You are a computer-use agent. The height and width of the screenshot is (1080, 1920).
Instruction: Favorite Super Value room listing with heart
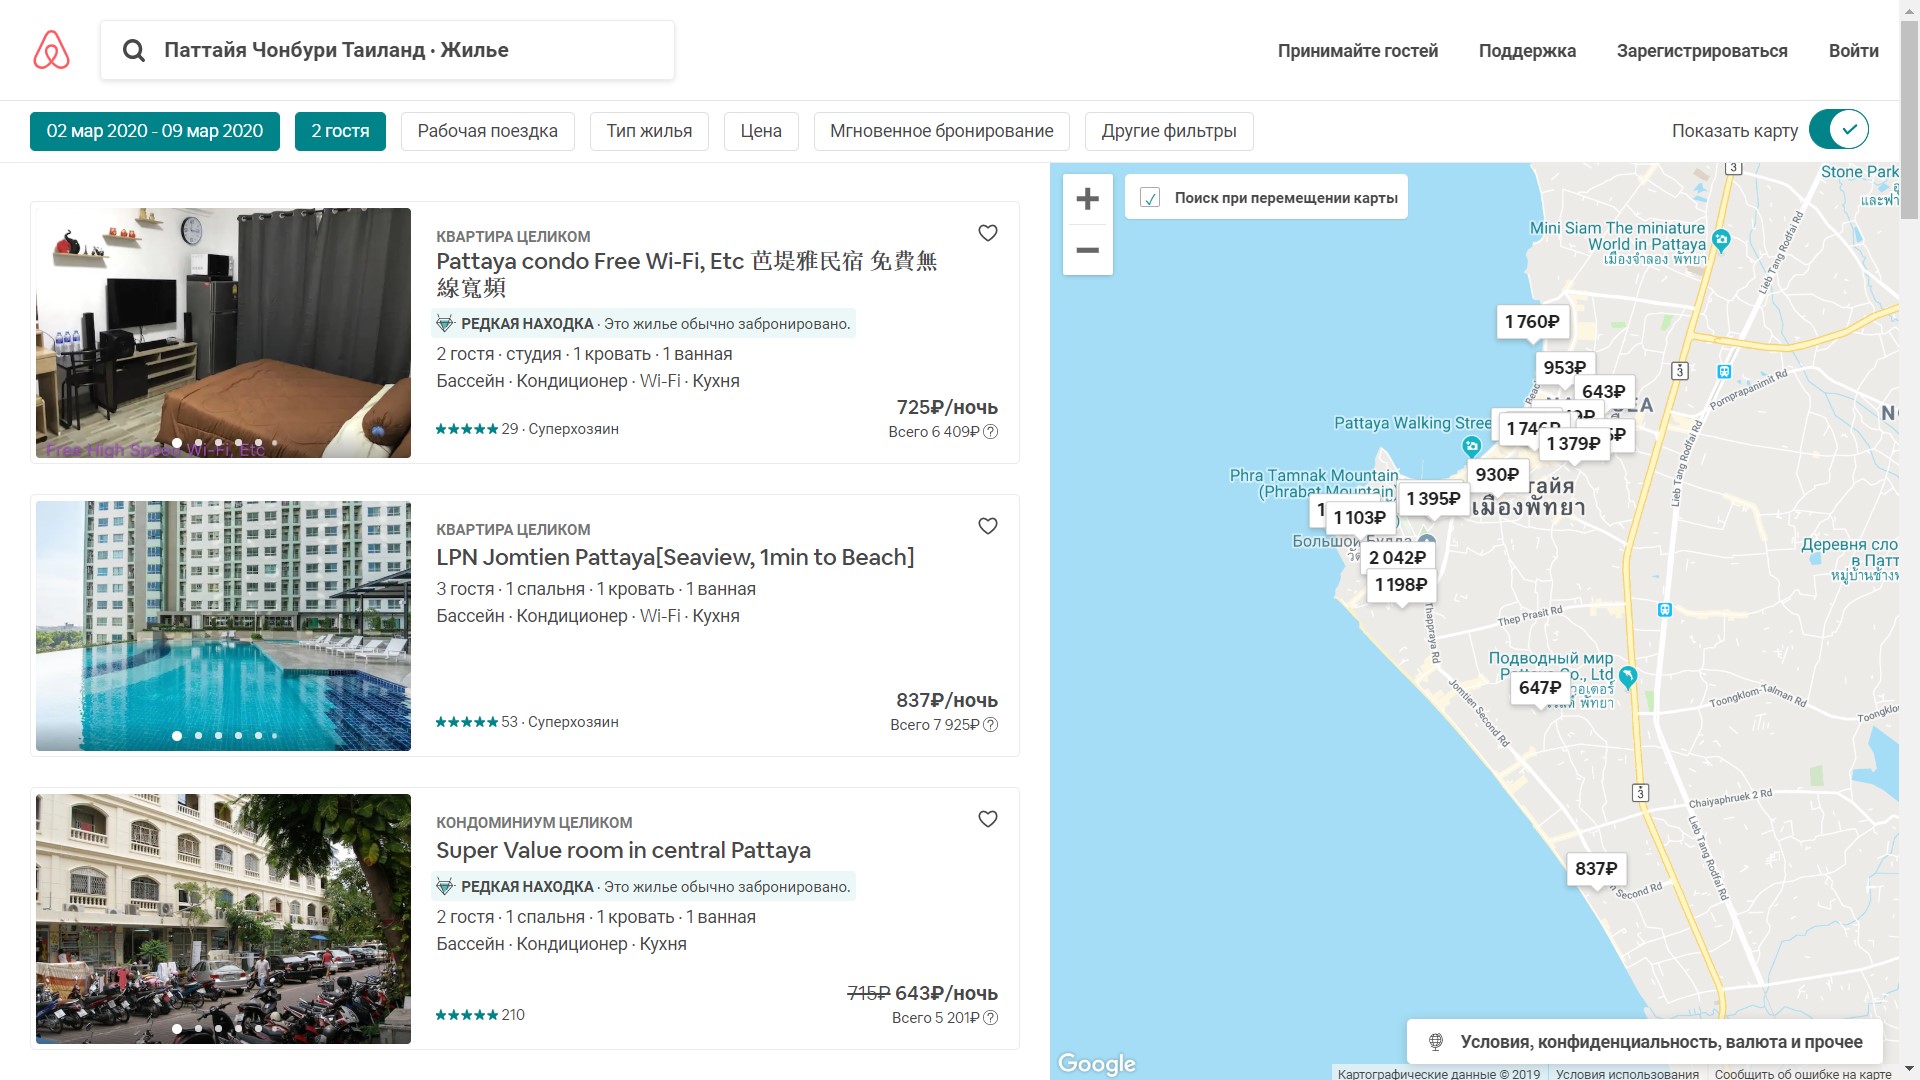click(x=988, y=819)
